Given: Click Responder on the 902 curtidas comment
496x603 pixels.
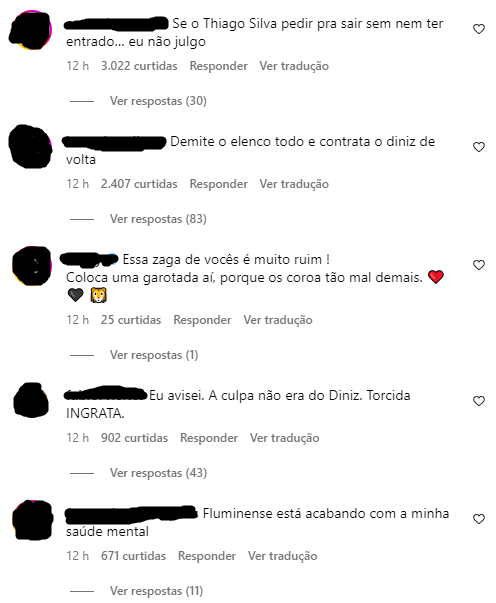Looking at the screenshot, I should click(x=209, y=438).
